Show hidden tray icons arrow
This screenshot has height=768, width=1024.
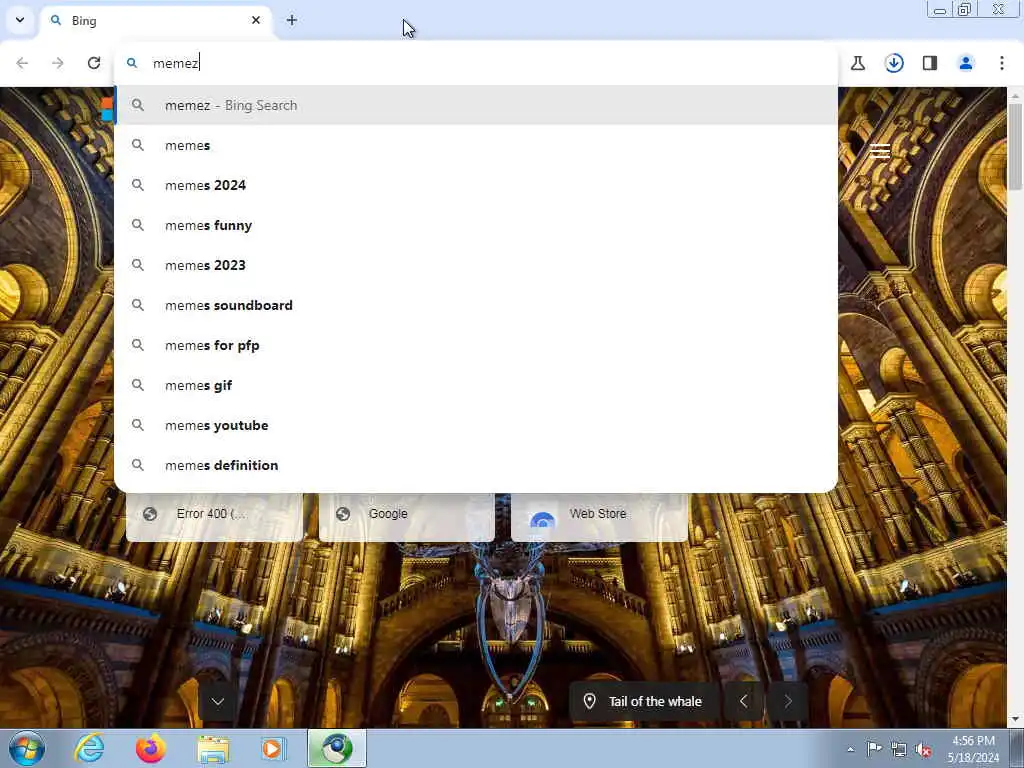(x=850, y=749)
